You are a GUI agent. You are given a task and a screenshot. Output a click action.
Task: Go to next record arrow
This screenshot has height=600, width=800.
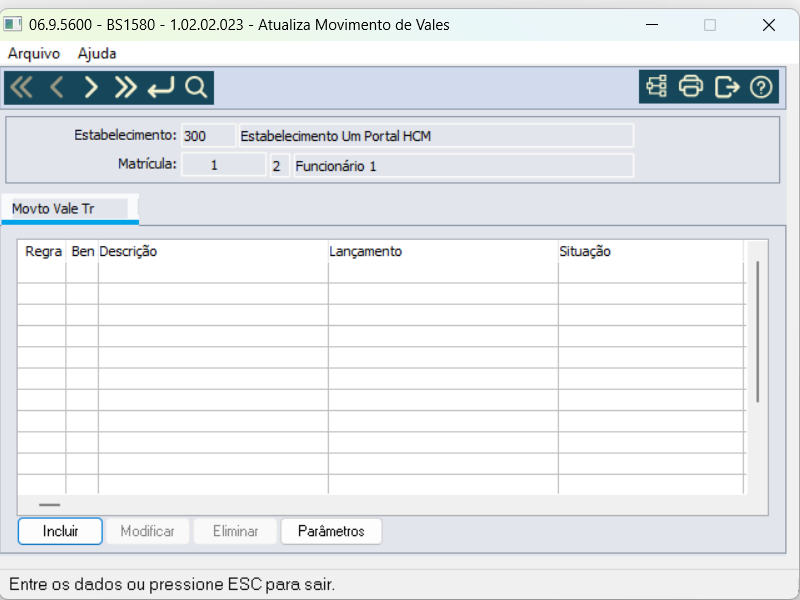click(x=91, y=88)
